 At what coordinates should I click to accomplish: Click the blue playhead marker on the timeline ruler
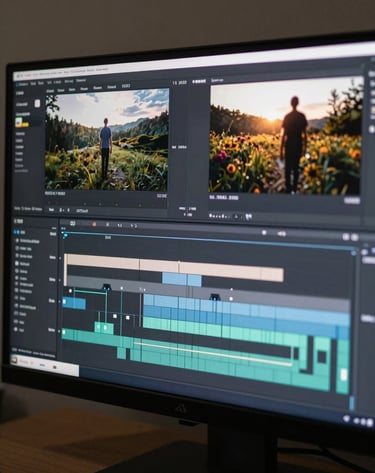pyautogui.click(x=65, y=235)
